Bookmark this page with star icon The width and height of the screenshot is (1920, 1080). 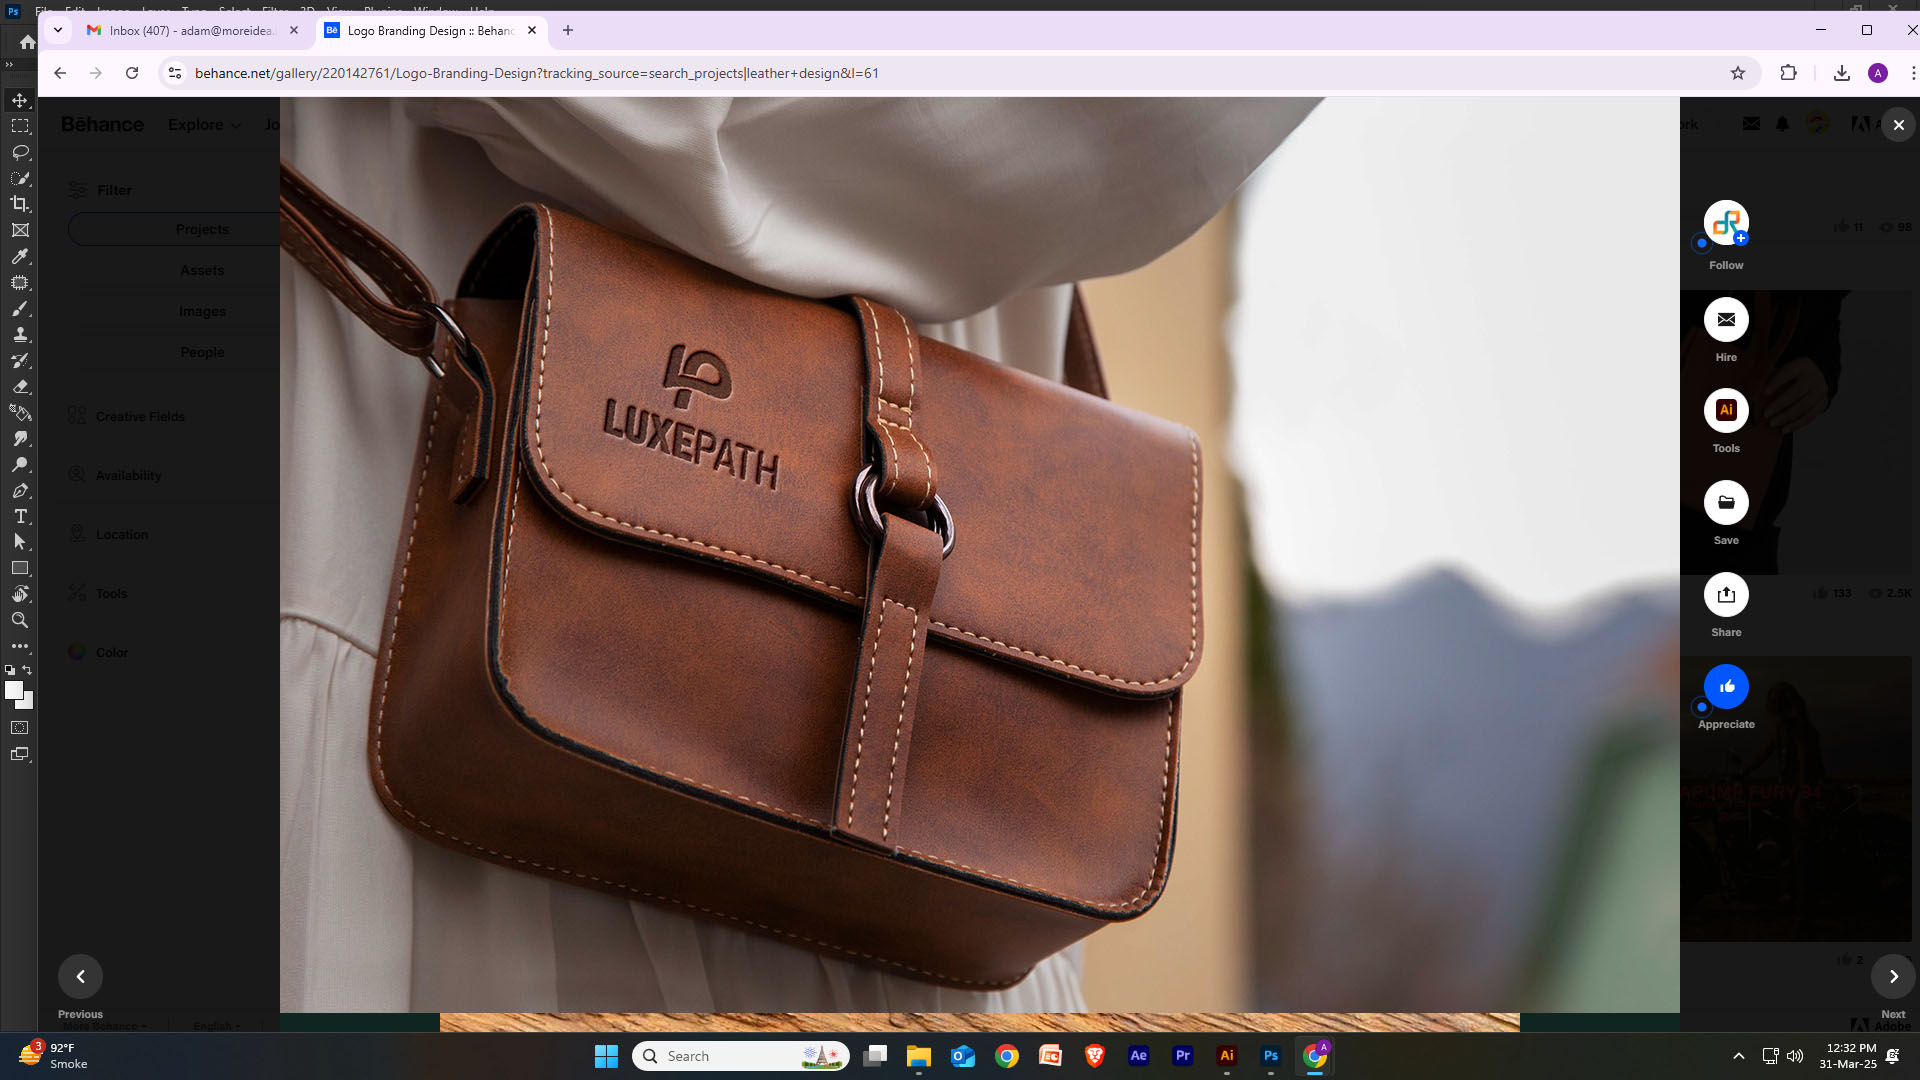(x=1738, y=73)
